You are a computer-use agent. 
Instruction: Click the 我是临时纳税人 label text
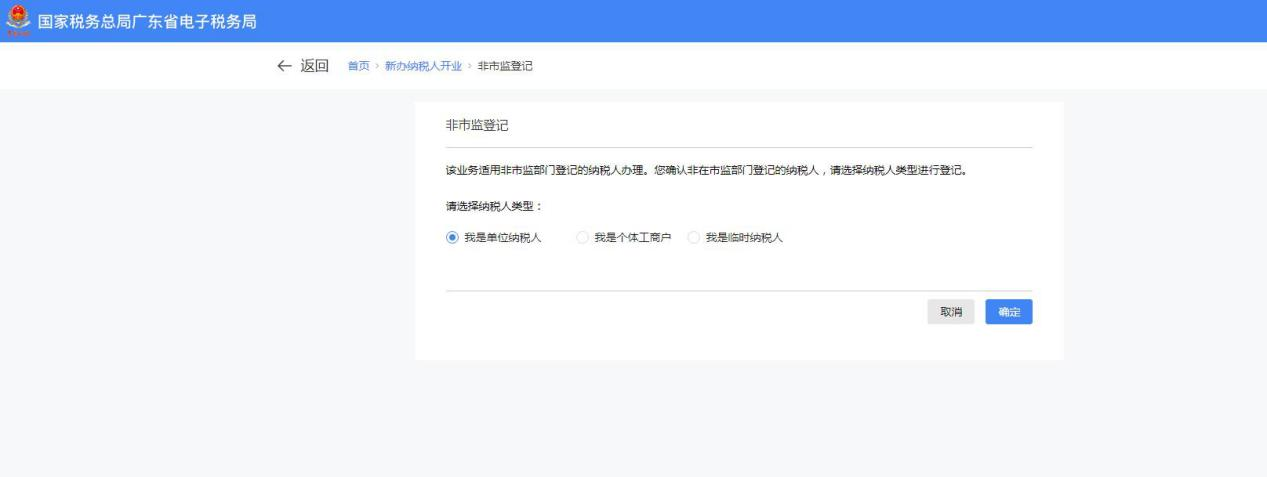pyautogui.click(x=743, y=237)
